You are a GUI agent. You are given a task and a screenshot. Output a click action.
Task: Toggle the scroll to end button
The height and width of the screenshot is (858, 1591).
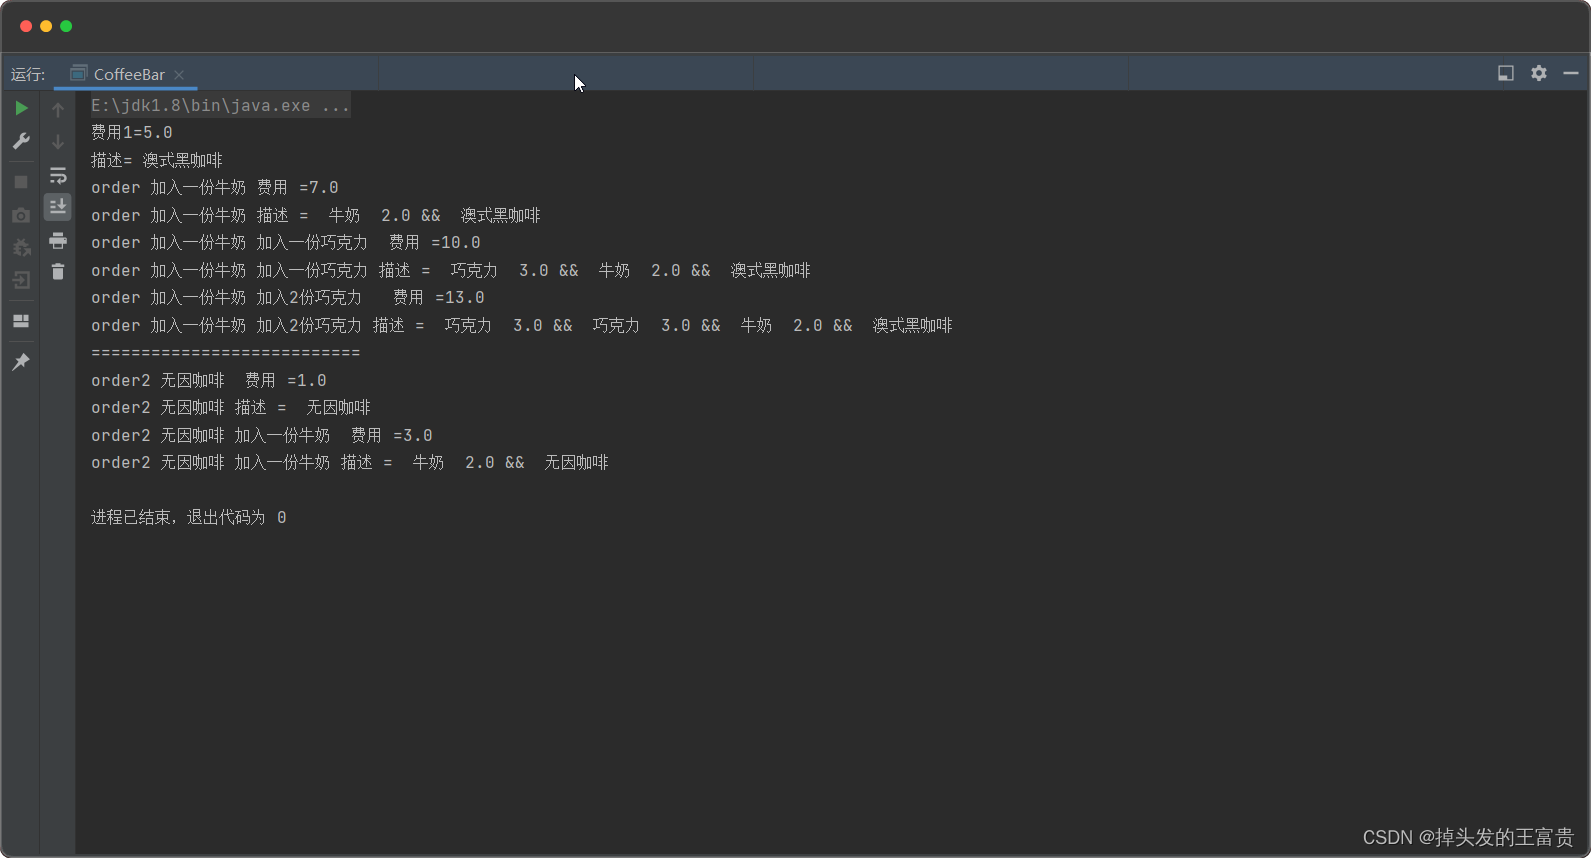pos(58,207)
